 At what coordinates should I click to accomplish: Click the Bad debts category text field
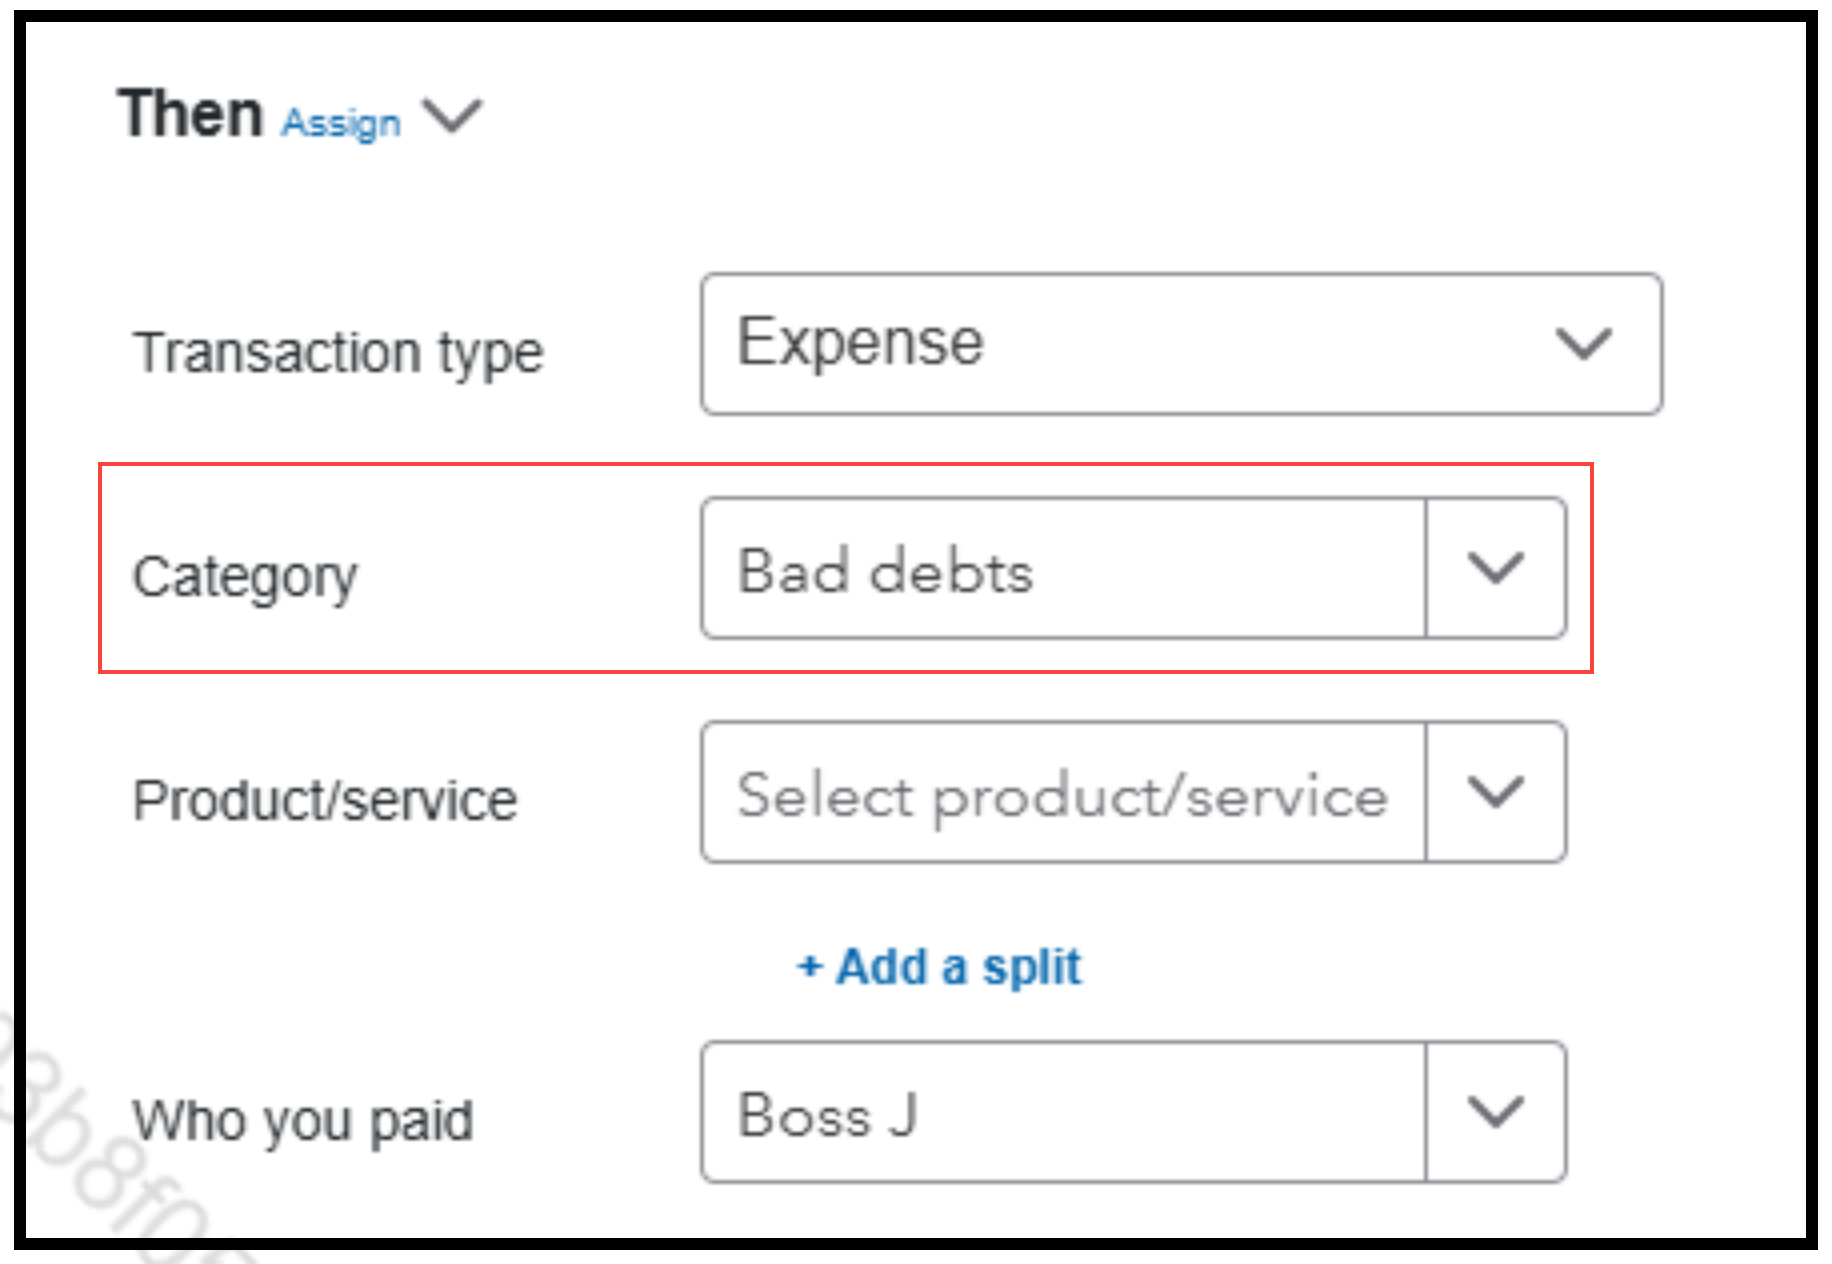(1063, 568)
